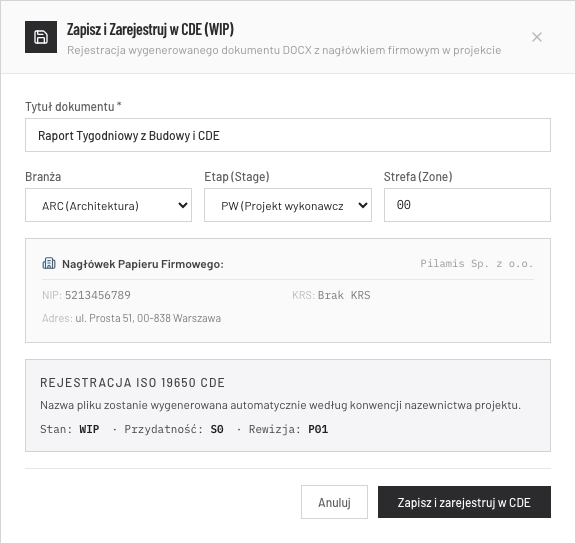Click the building icon beside Nagłówek Papieru Firmowego
The width and height of the screenshot is (576, 544).
(x=49, y=263)
